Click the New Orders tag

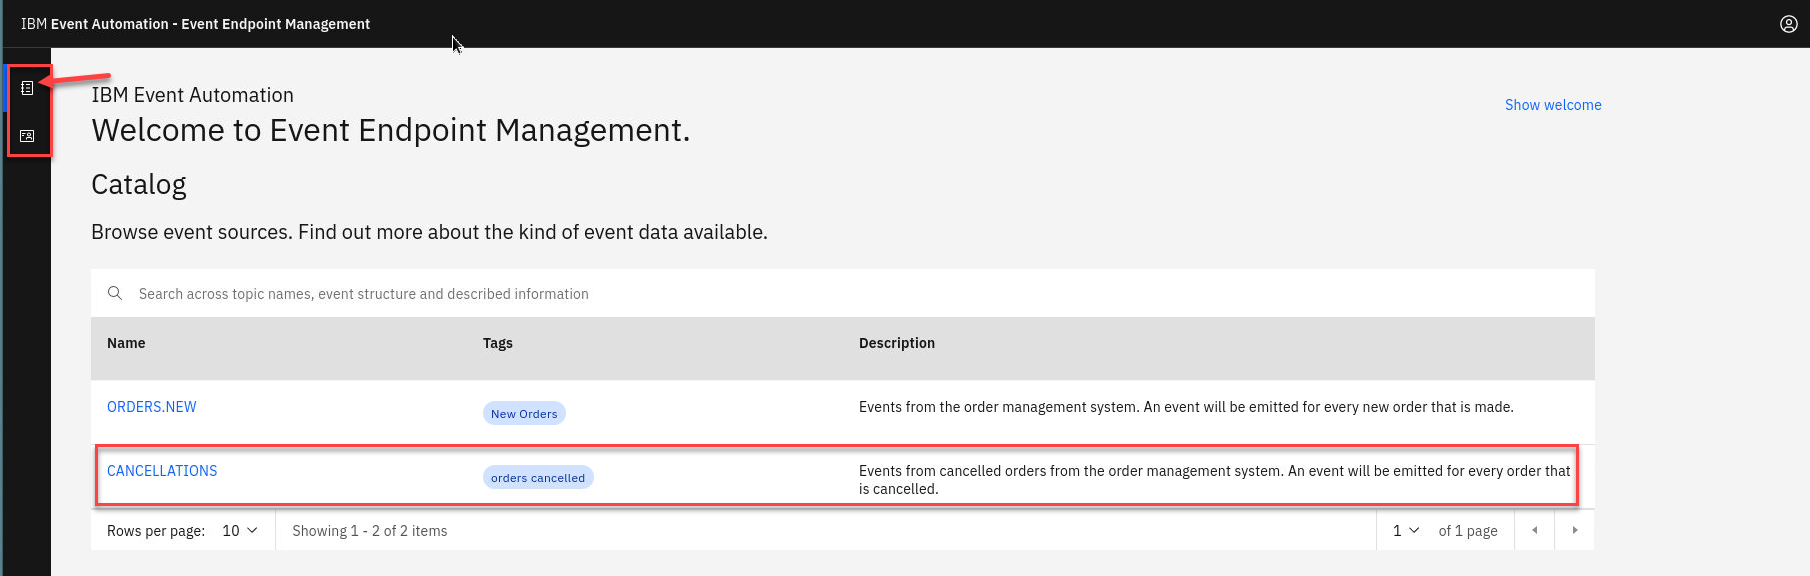(524, 414)
